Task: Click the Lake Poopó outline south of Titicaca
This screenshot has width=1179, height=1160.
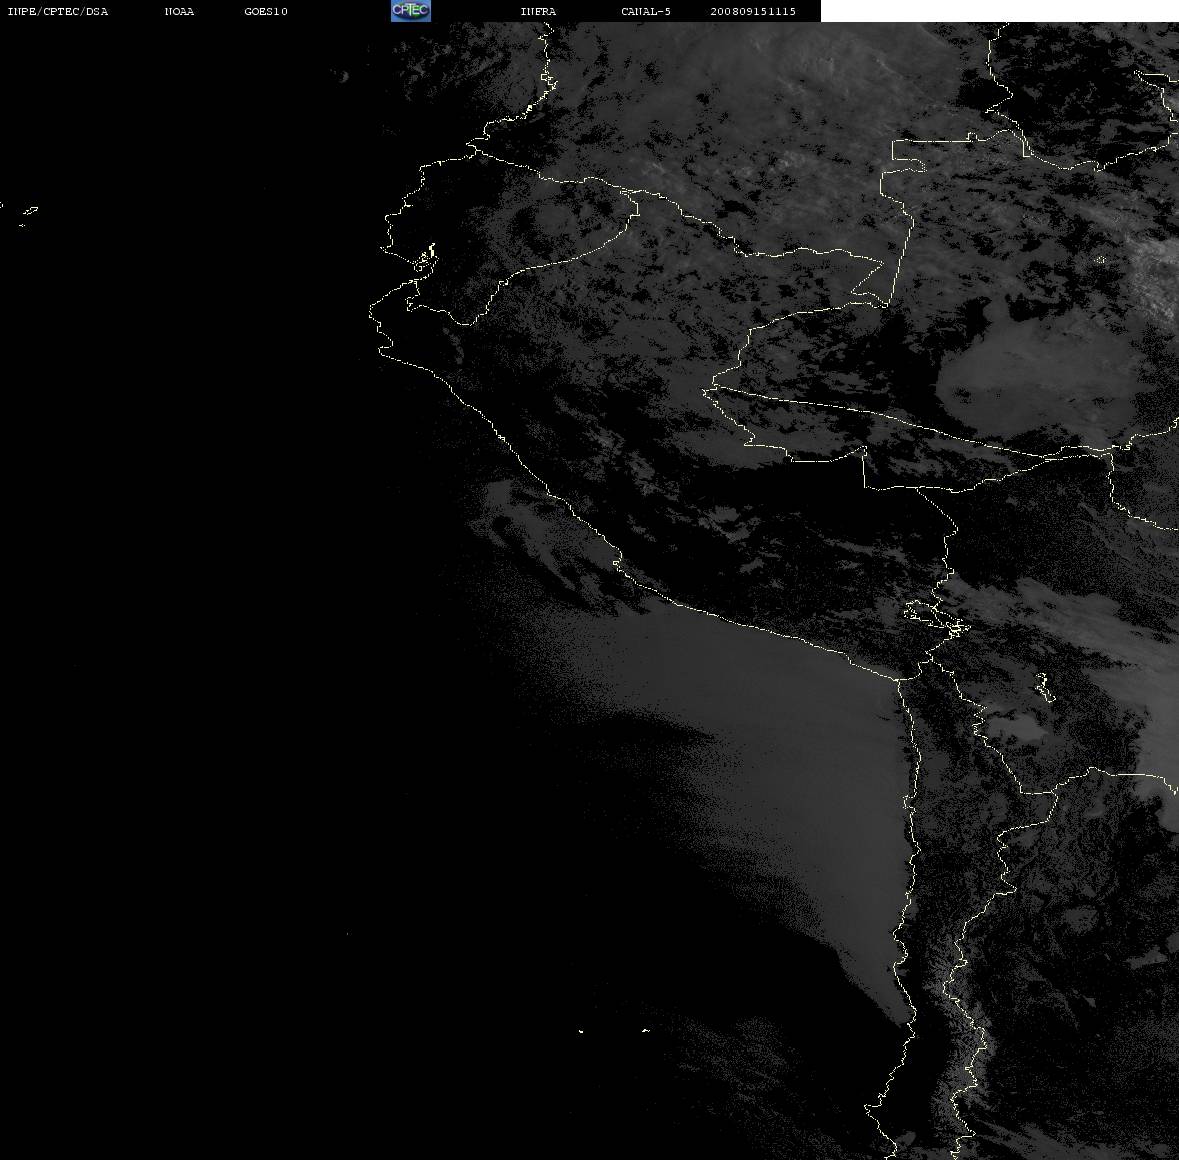Action: tap(1044, 686)
